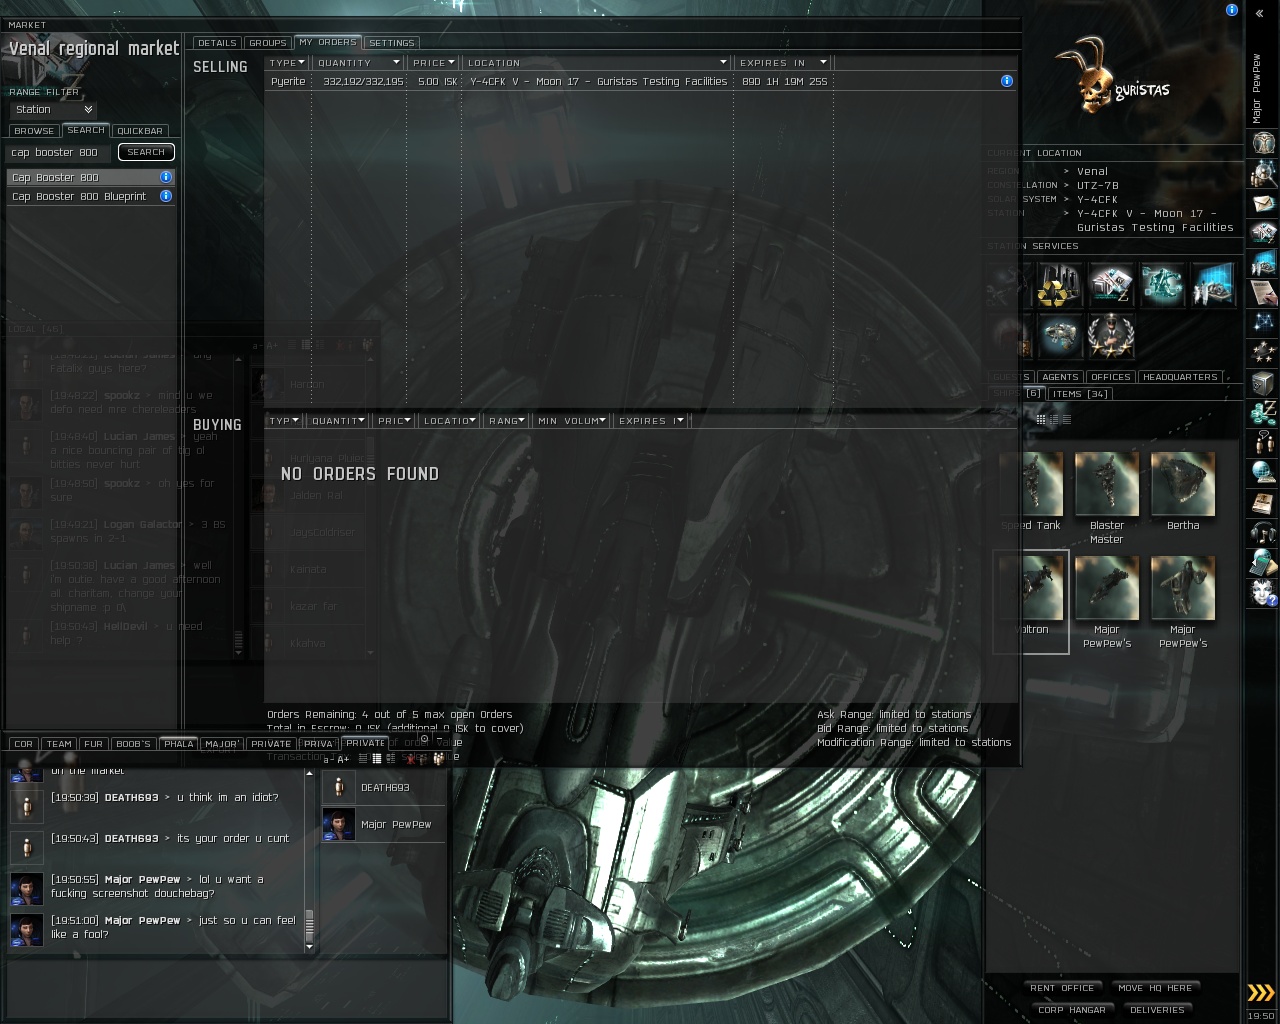The width and height of the screenshot is (1280, 1024).
Task: Open the Offices station tab
Action: (1111, 377)
